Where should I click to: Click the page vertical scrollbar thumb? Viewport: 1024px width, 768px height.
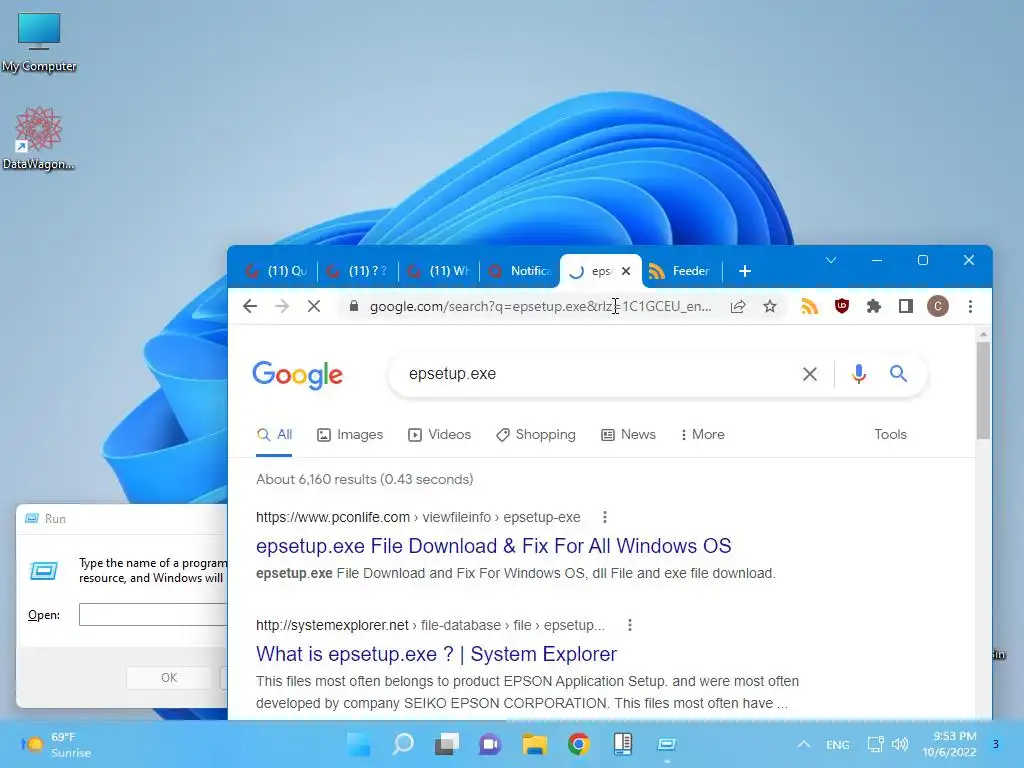tap(984, 391)
